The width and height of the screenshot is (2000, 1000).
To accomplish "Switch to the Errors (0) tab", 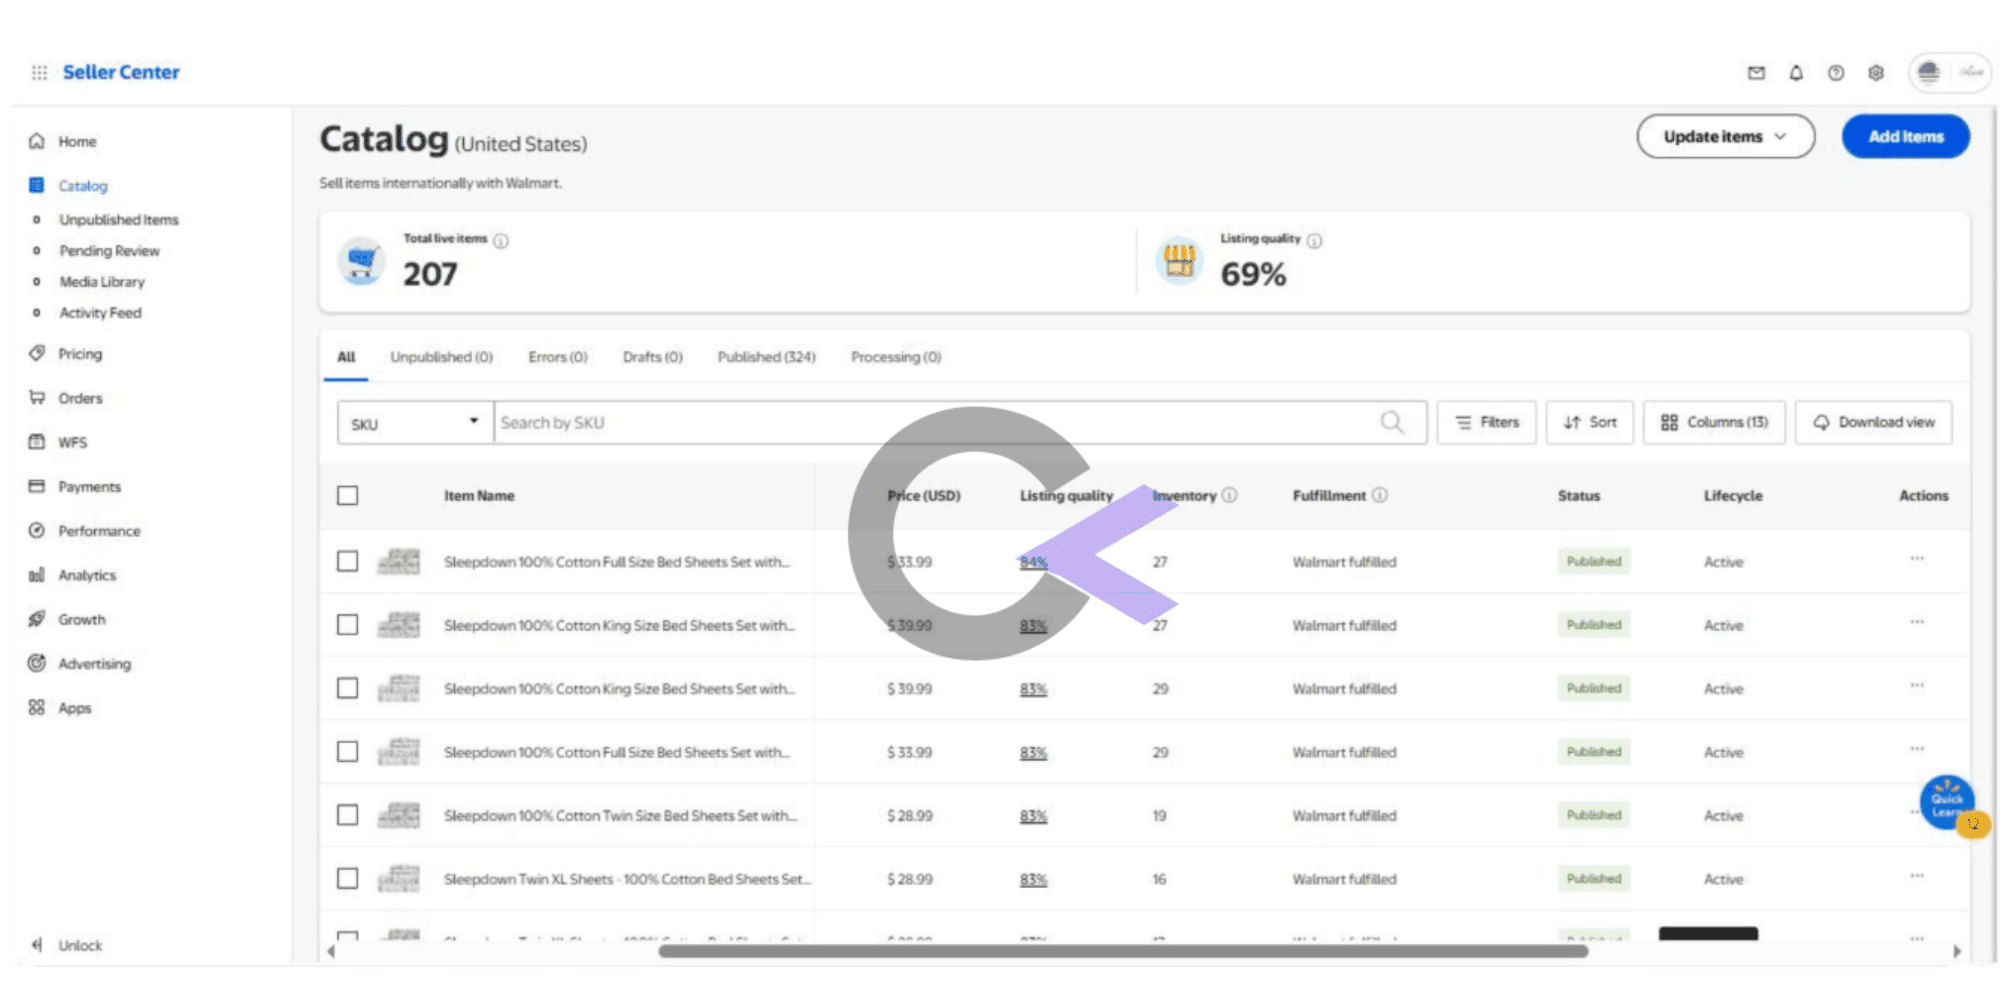I will (558, 357).
